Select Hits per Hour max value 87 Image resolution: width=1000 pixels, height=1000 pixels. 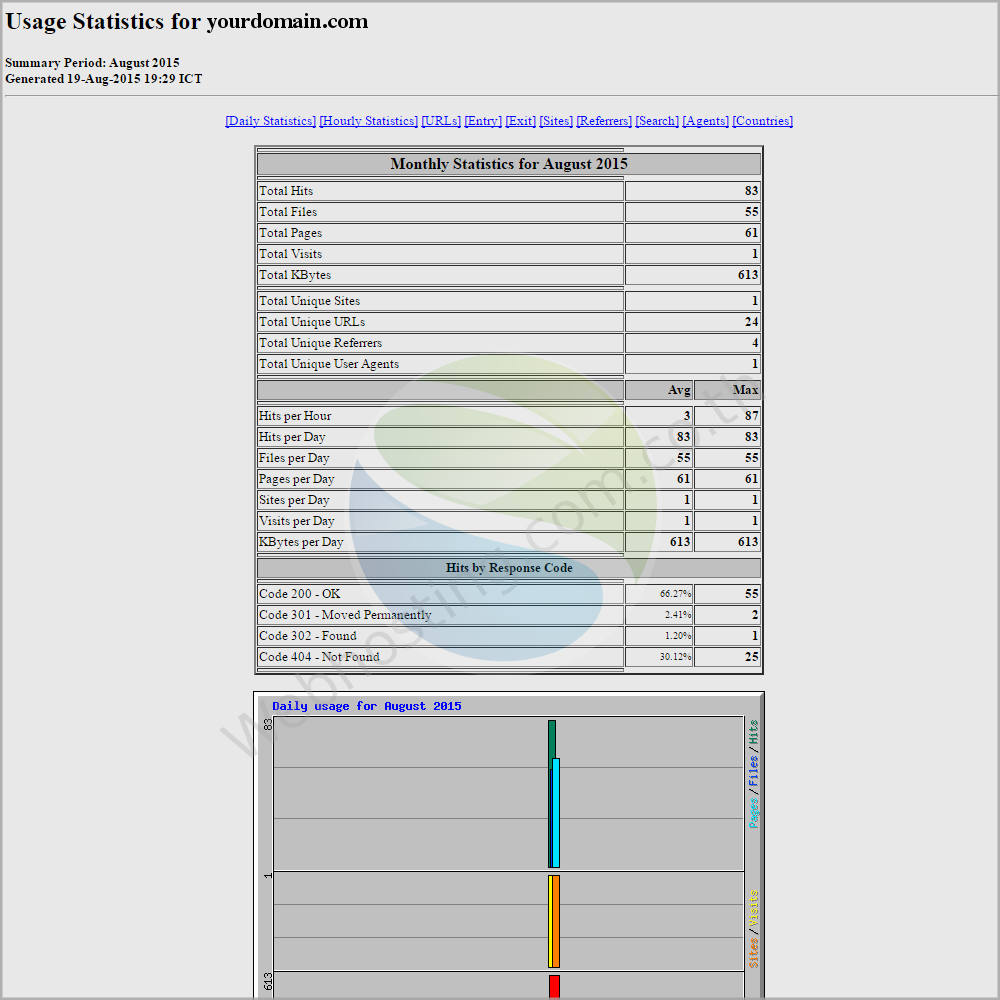(x=751, y=416)
